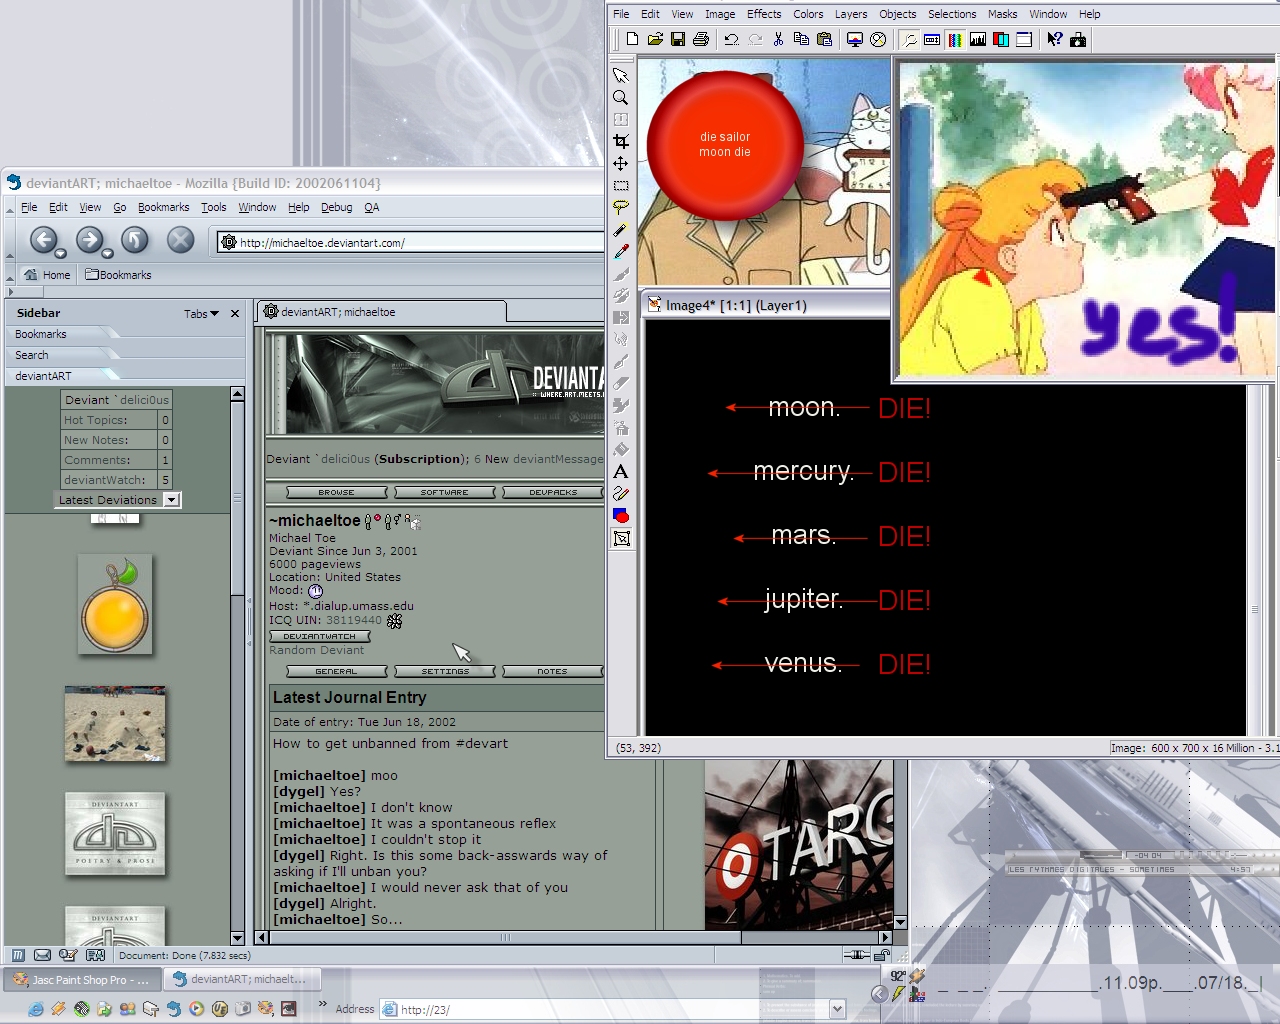Select the Mover tool
The image size is (1280, 1024).
point(621,164)
